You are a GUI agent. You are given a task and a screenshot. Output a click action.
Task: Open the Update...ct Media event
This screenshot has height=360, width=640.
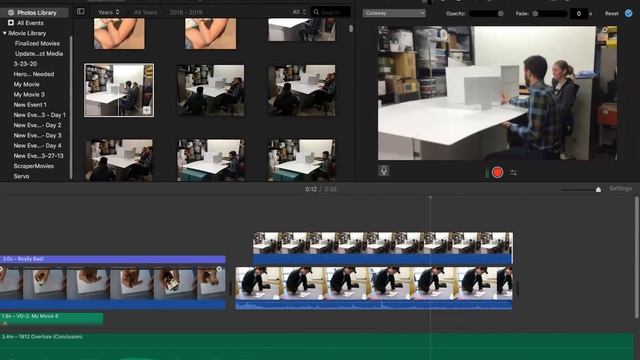pos(39,53)
